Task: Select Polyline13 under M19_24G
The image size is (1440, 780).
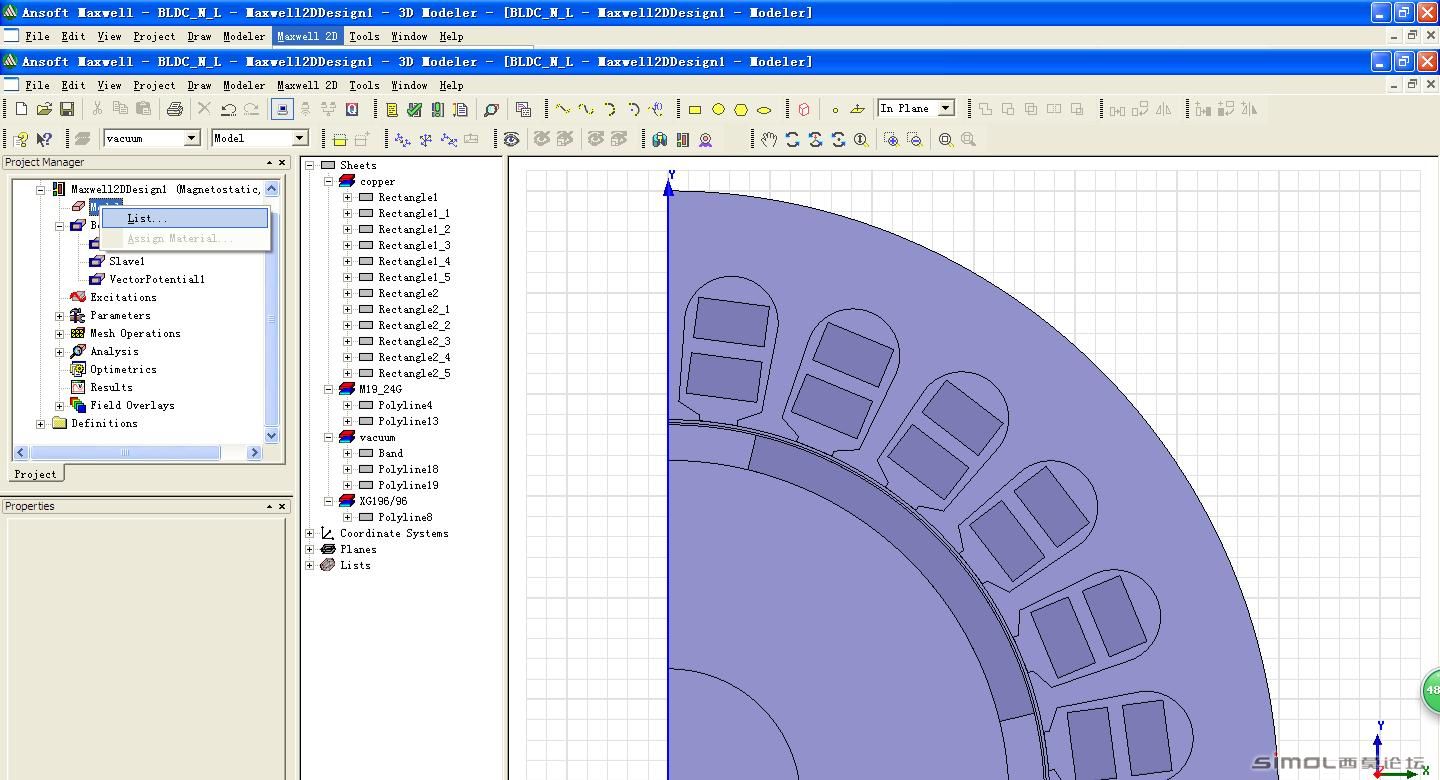Action: 408,421
